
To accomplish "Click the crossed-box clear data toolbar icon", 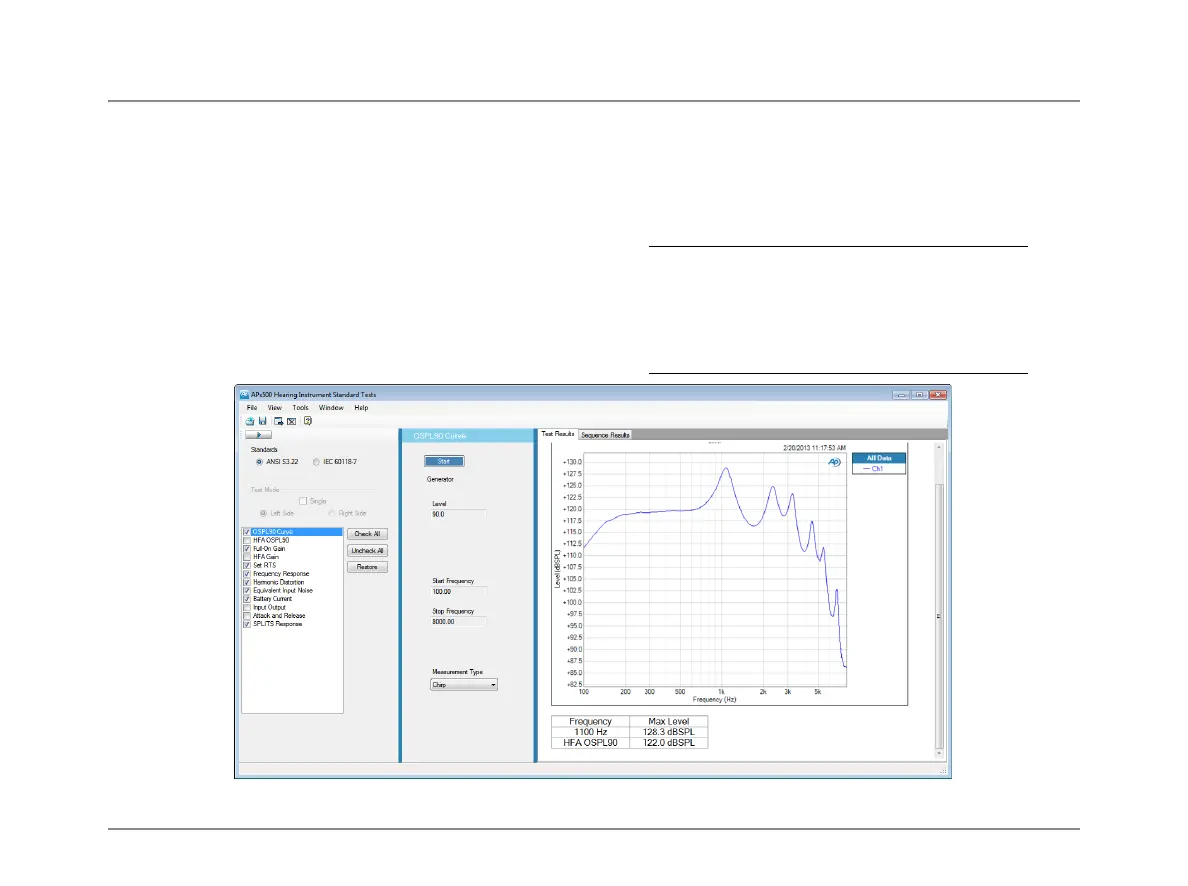I will pos(292,421).
